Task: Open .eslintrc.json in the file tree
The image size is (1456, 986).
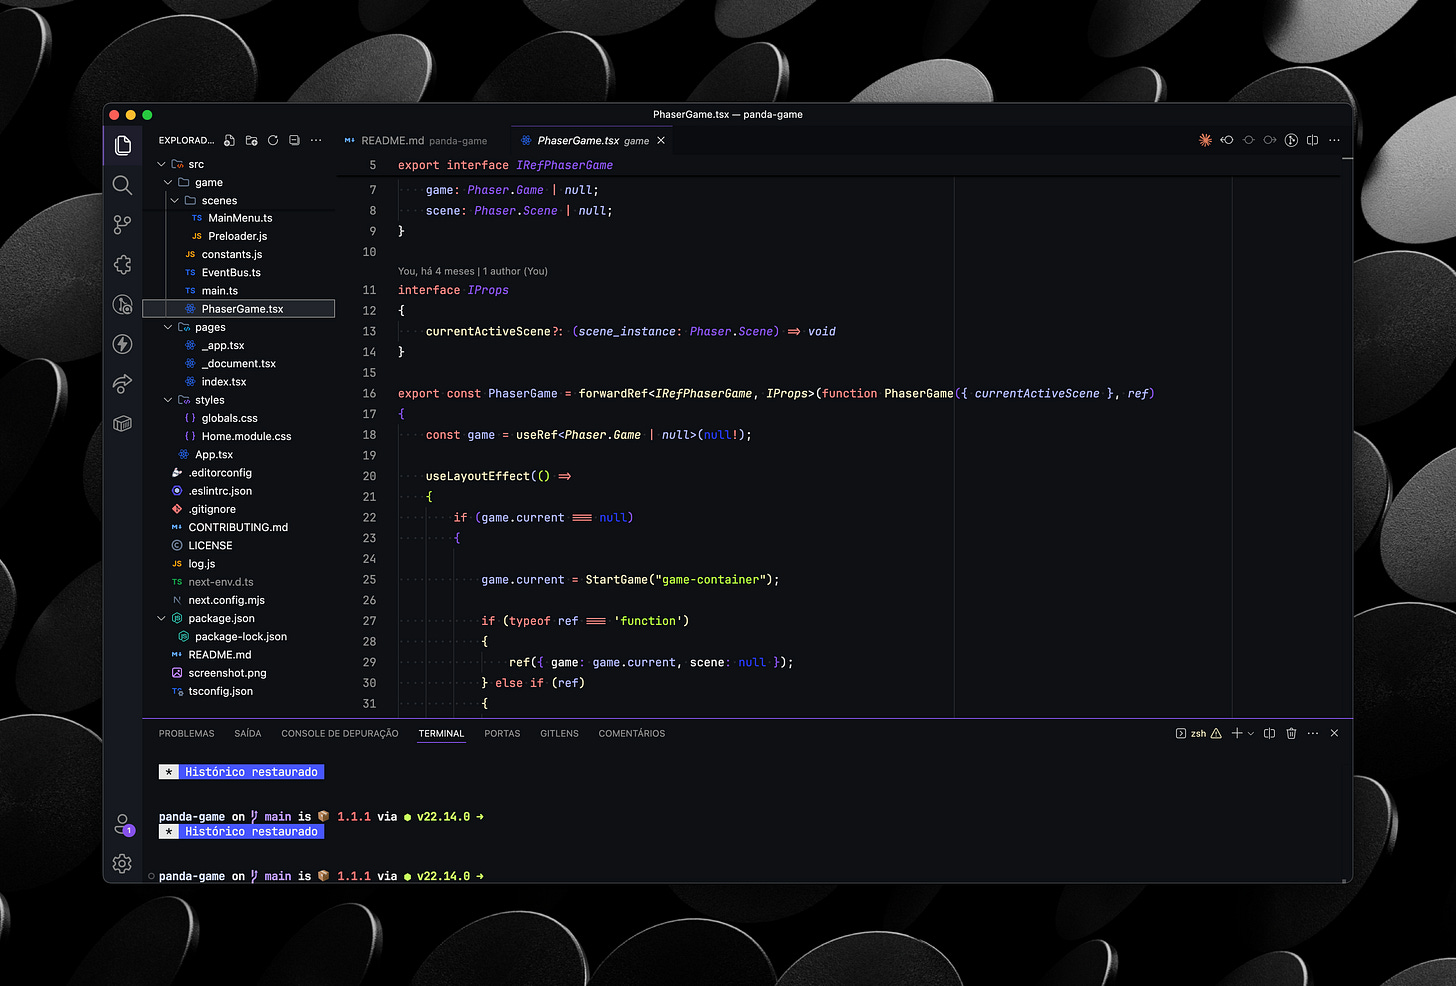Action: point(220,491)
